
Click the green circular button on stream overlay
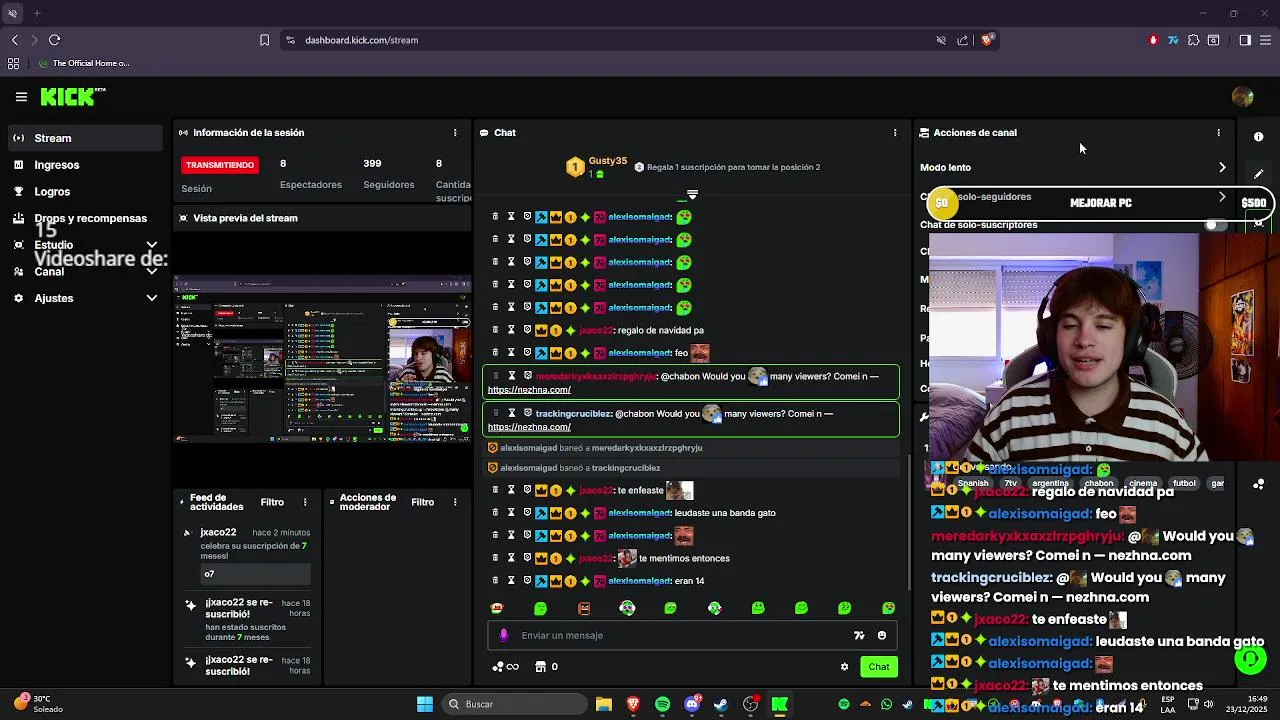1250,659
